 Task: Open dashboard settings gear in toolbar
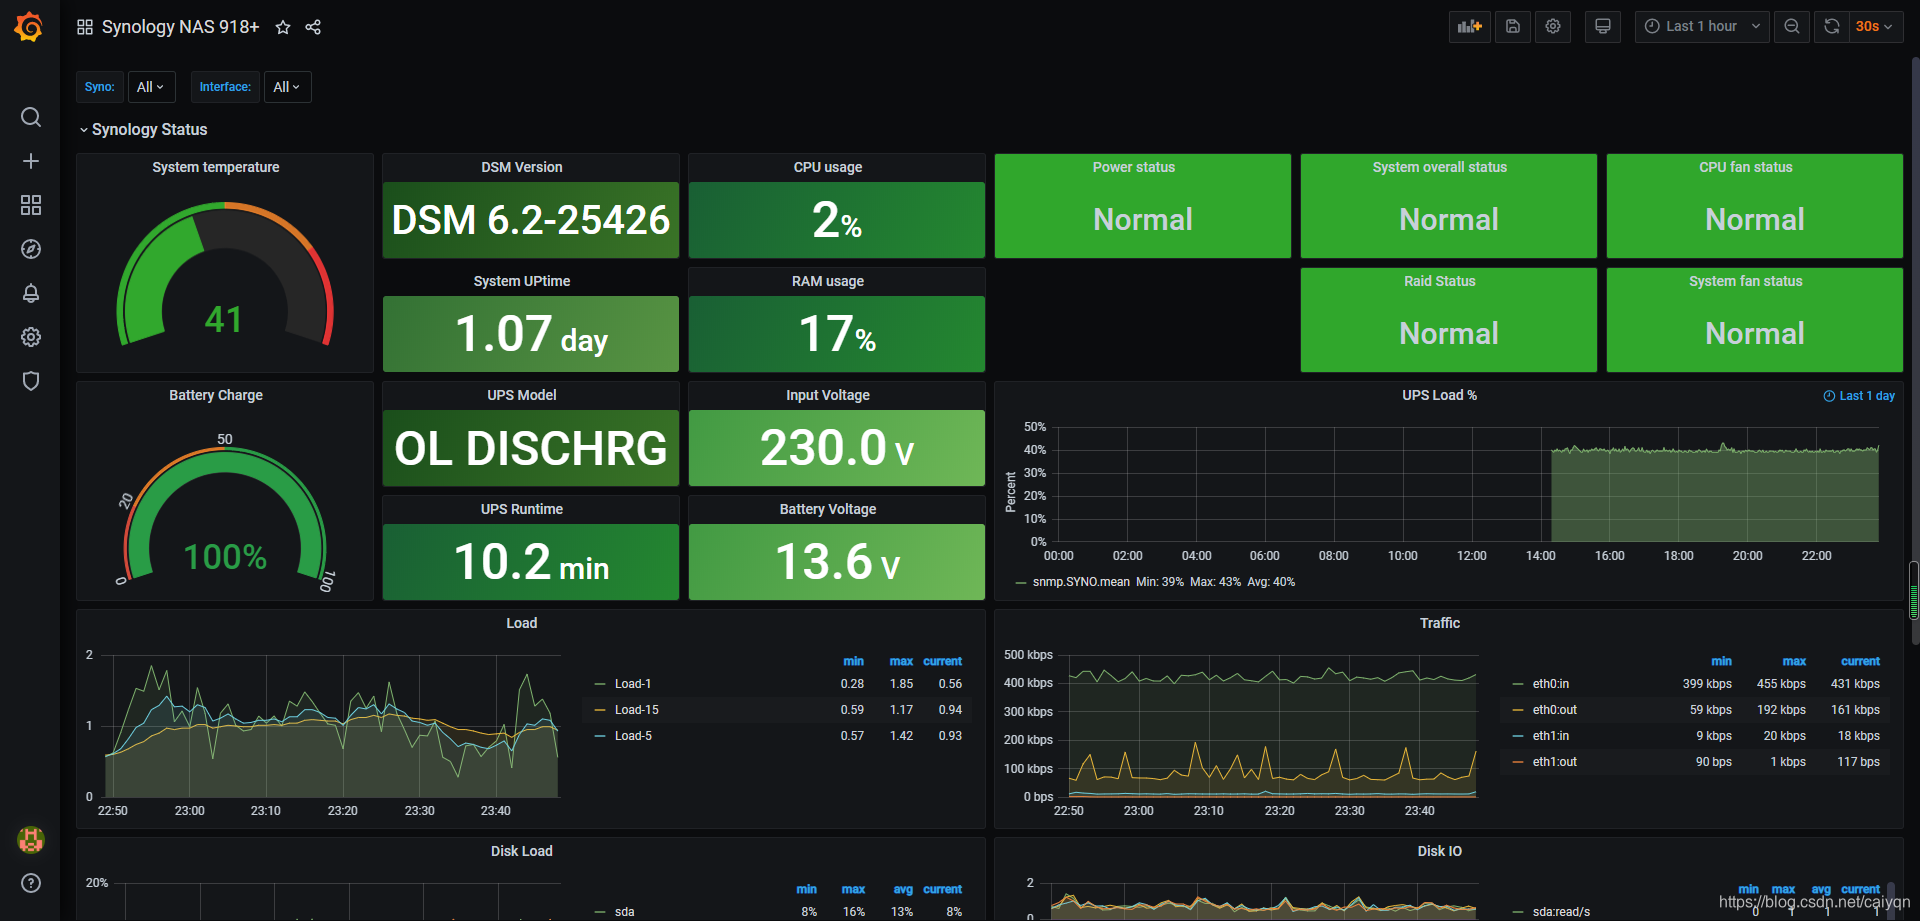1553,27
